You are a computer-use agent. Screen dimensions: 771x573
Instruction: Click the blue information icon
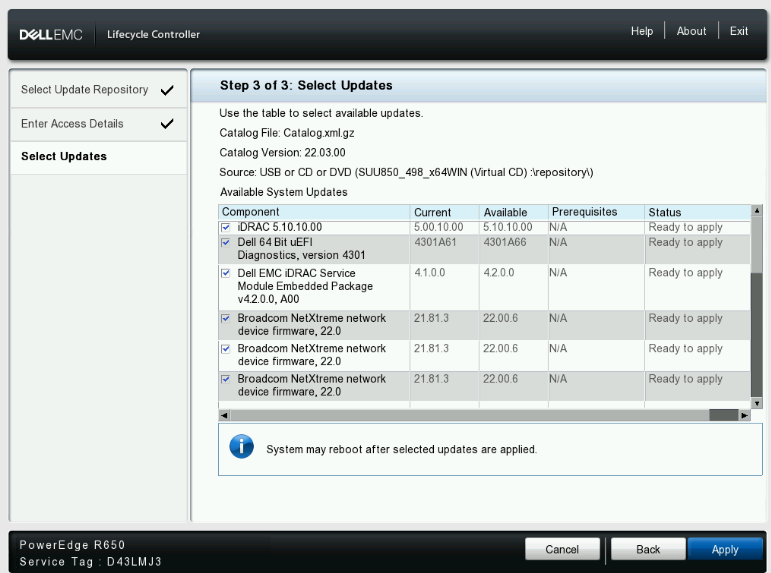(x=241, y=447)
